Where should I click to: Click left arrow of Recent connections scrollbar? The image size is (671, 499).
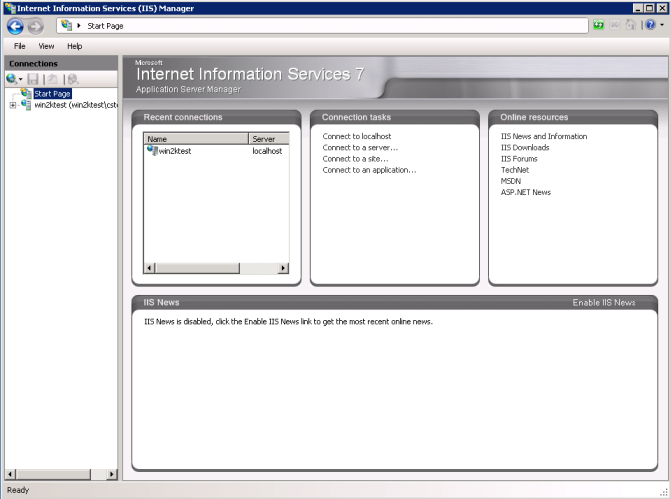tap(149, 268)
